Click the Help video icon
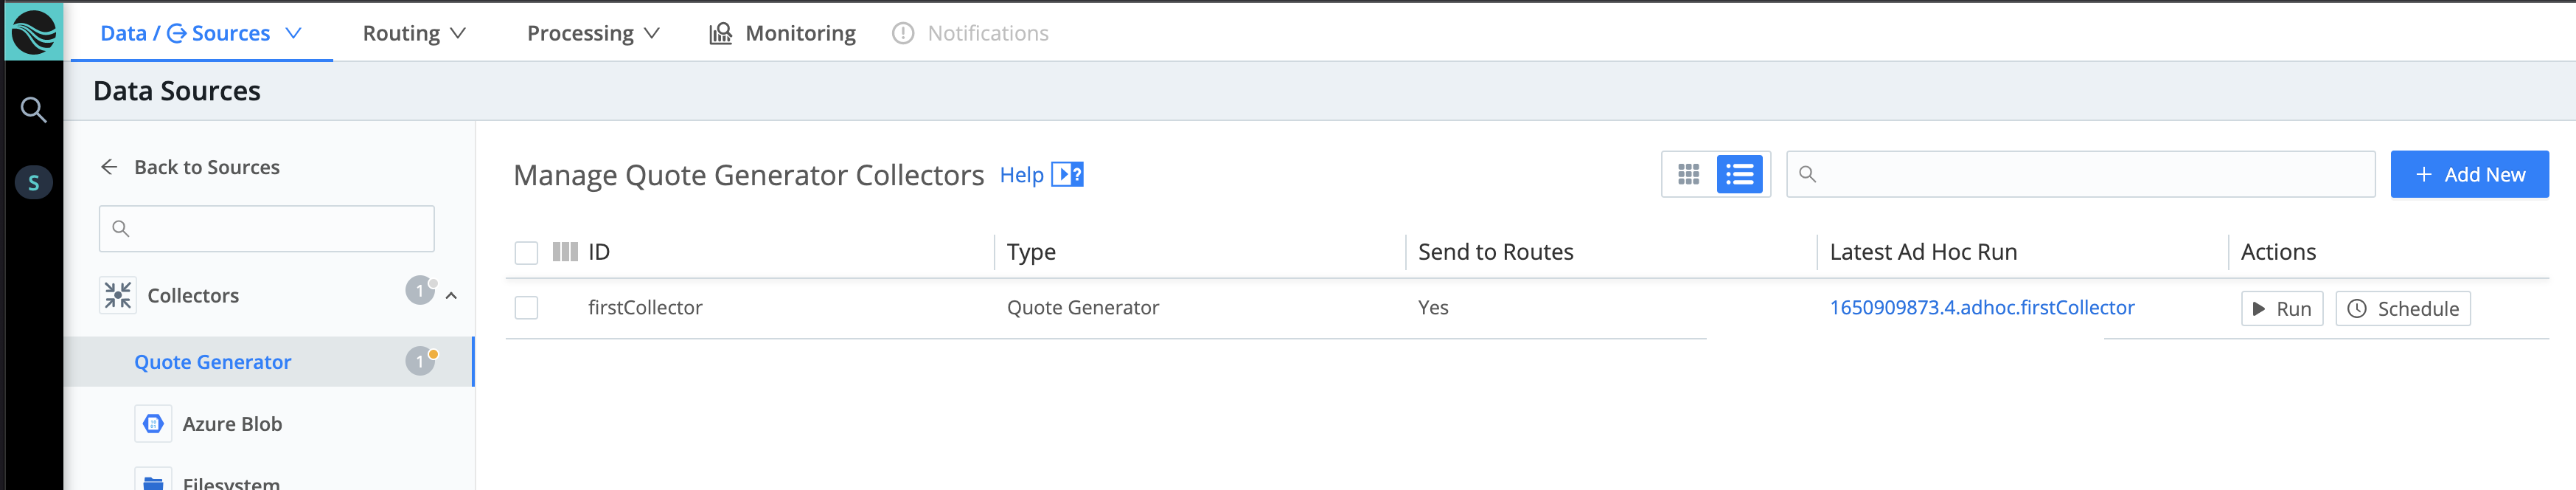Image resolution: width=2576 pixels, height=490 pixels. pos(1067,175)
